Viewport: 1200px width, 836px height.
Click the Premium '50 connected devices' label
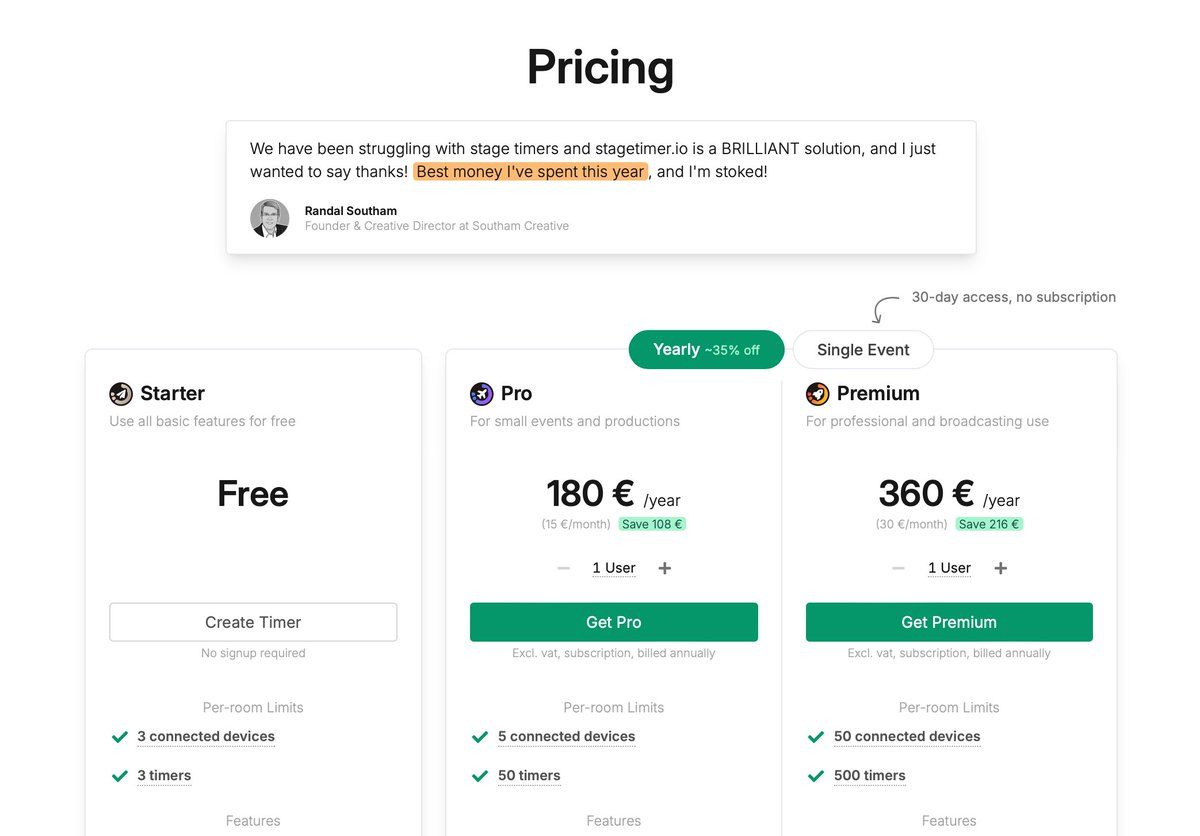(x=907, y=737)
